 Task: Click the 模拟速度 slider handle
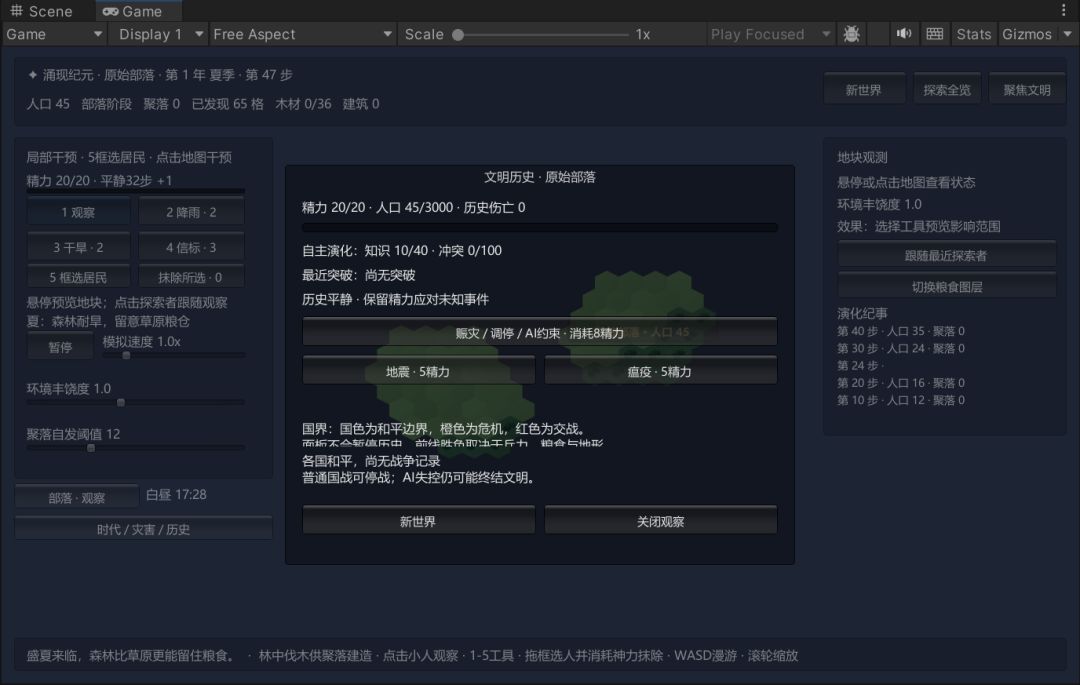click(x=127, y=355)
